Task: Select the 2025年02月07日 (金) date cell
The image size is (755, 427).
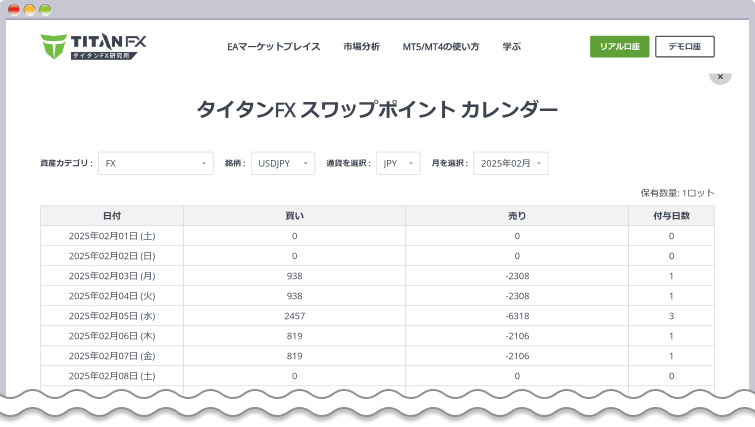Action: pyautogui.click(x=112, y=356)
